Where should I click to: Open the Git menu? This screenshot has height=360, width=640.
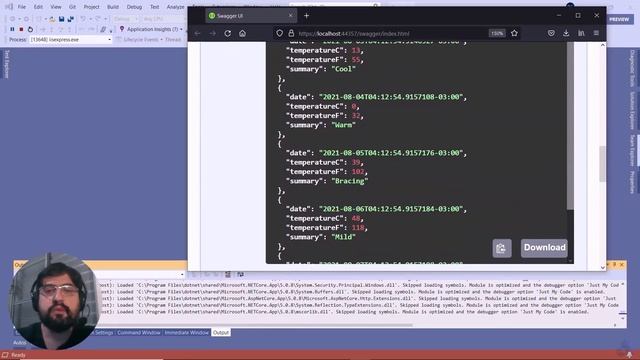[x=72, y=7]
